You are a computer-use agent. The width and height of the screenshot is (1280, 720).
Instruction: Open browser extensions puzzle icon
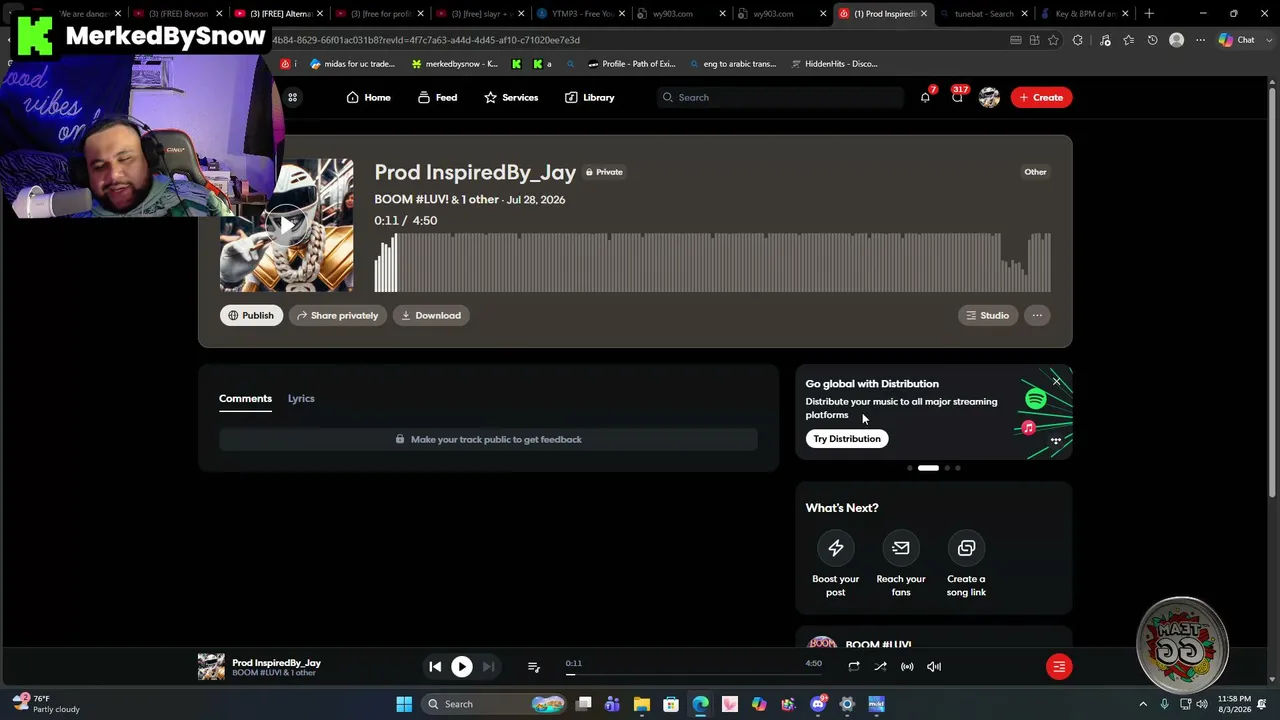pyautogui.click(x=1078, y=40)
